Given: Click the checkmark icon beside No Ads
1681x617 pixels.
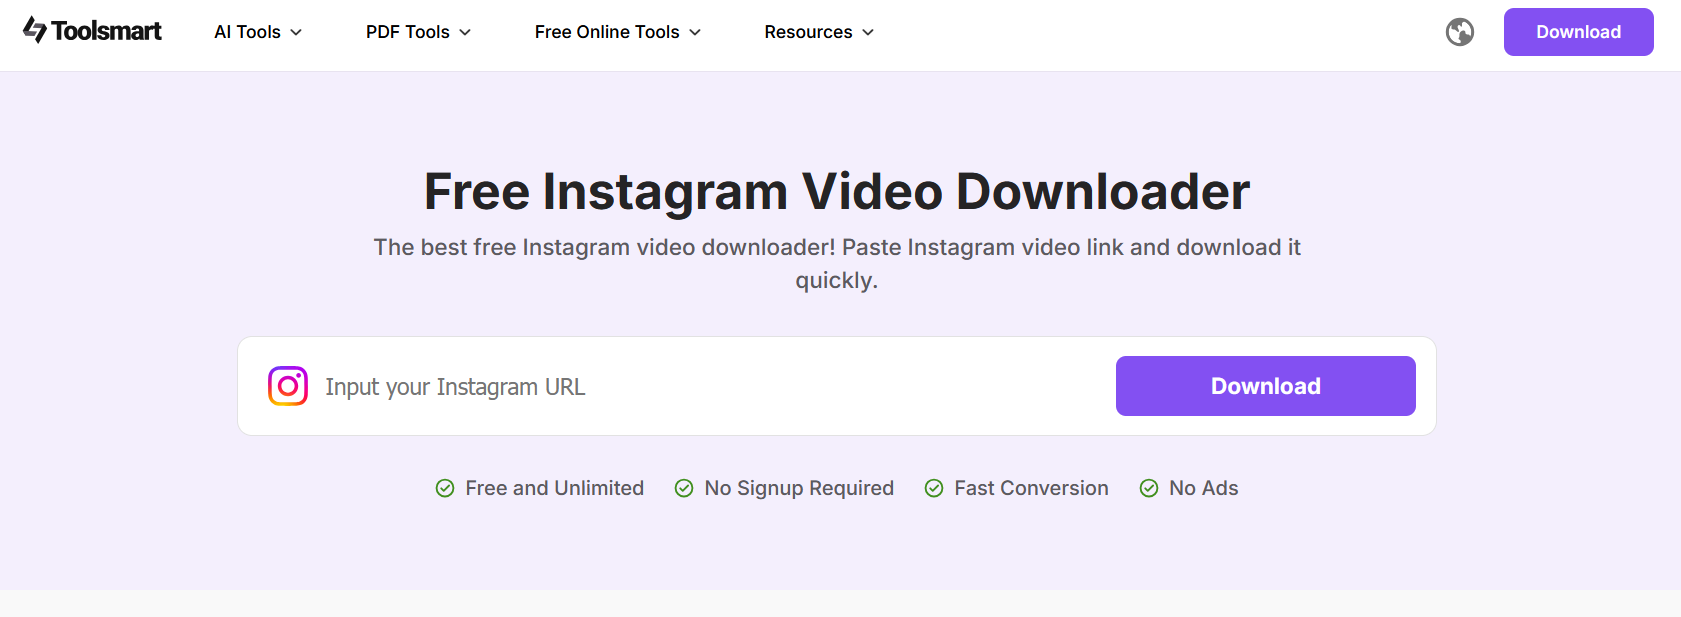Looking at the screenshot, I should click(1149, 488).
